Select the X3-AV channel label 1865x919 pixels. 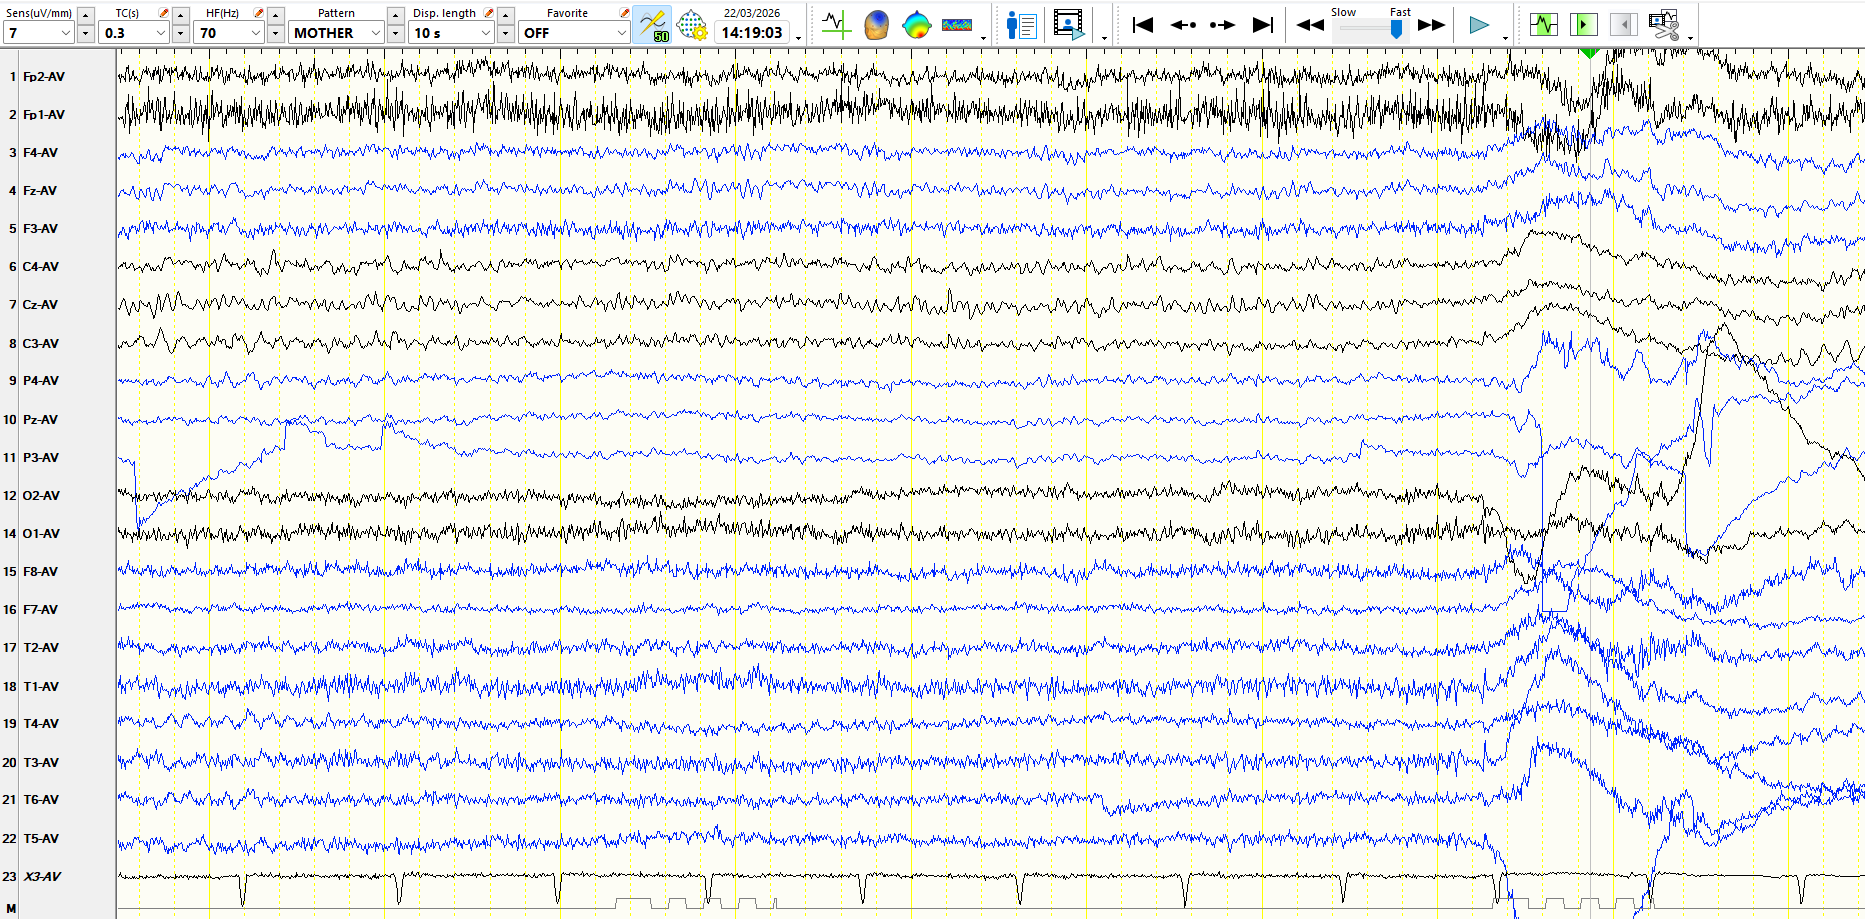tap(42, 877)
